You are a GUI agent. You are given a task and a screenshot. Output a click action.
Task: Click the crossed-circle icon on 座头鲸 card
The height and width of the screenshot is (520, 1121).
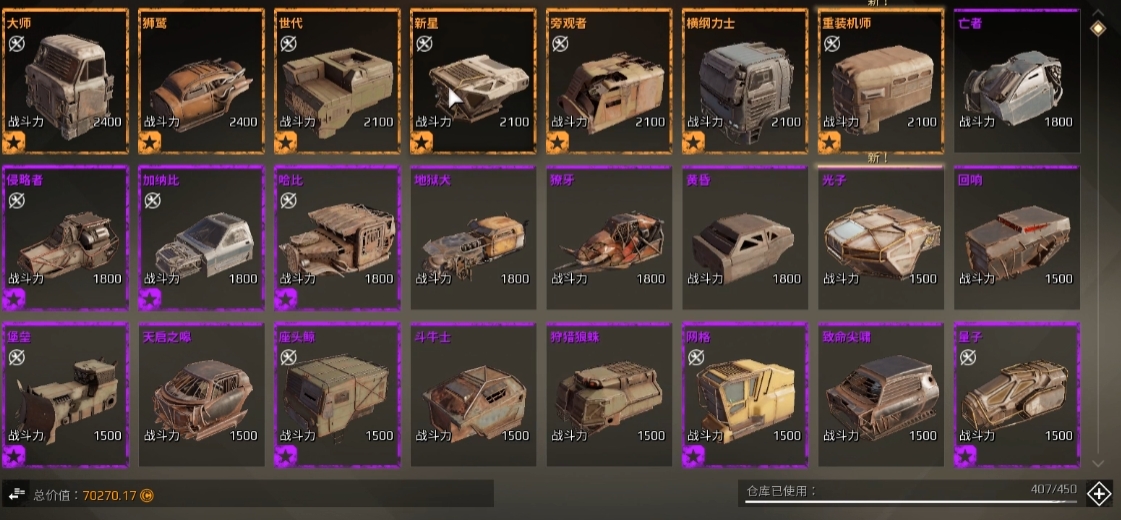click(287, 357)
